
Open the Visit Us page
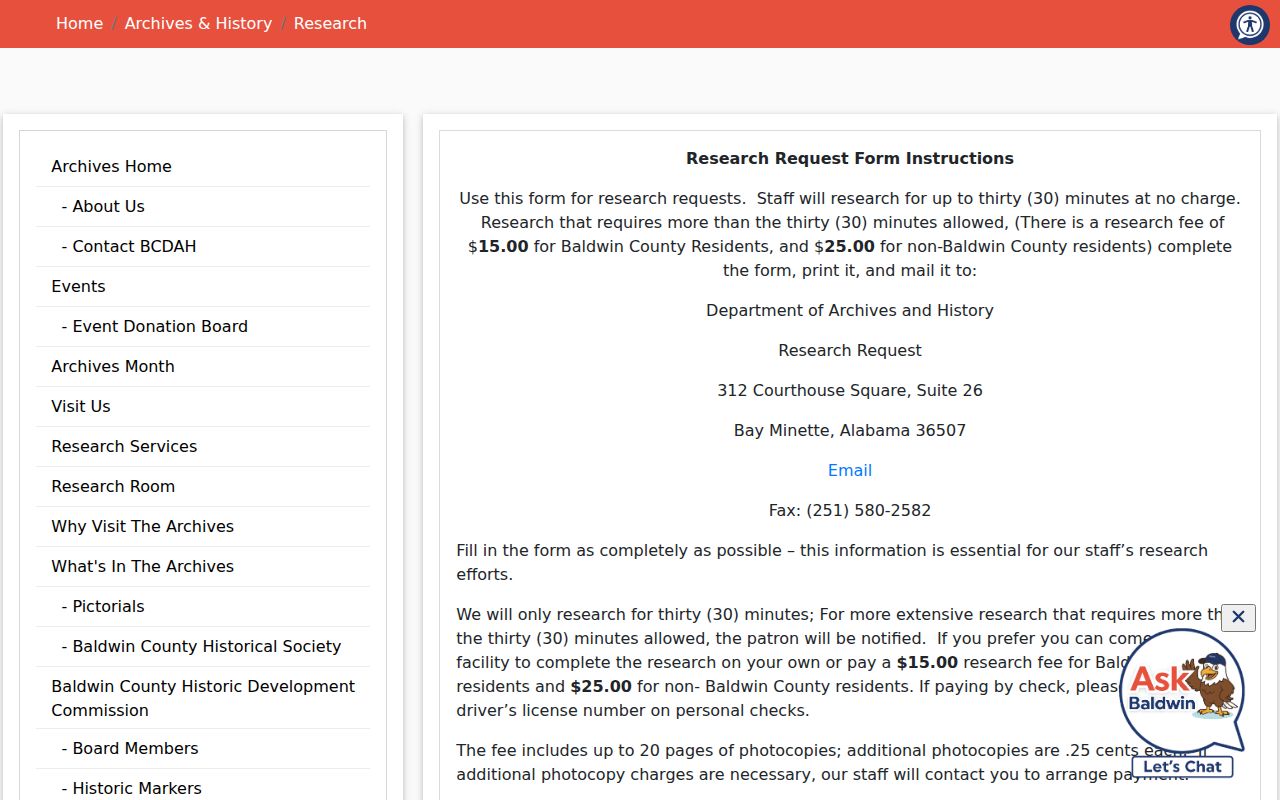click(203, 406)
